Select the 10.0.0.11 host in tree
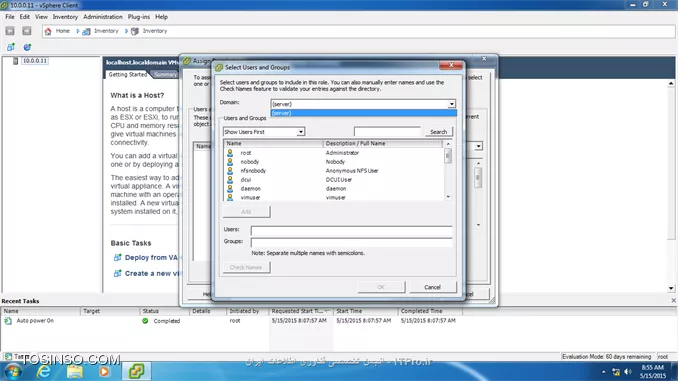The image size is (678, 381). tap(35, 61)
